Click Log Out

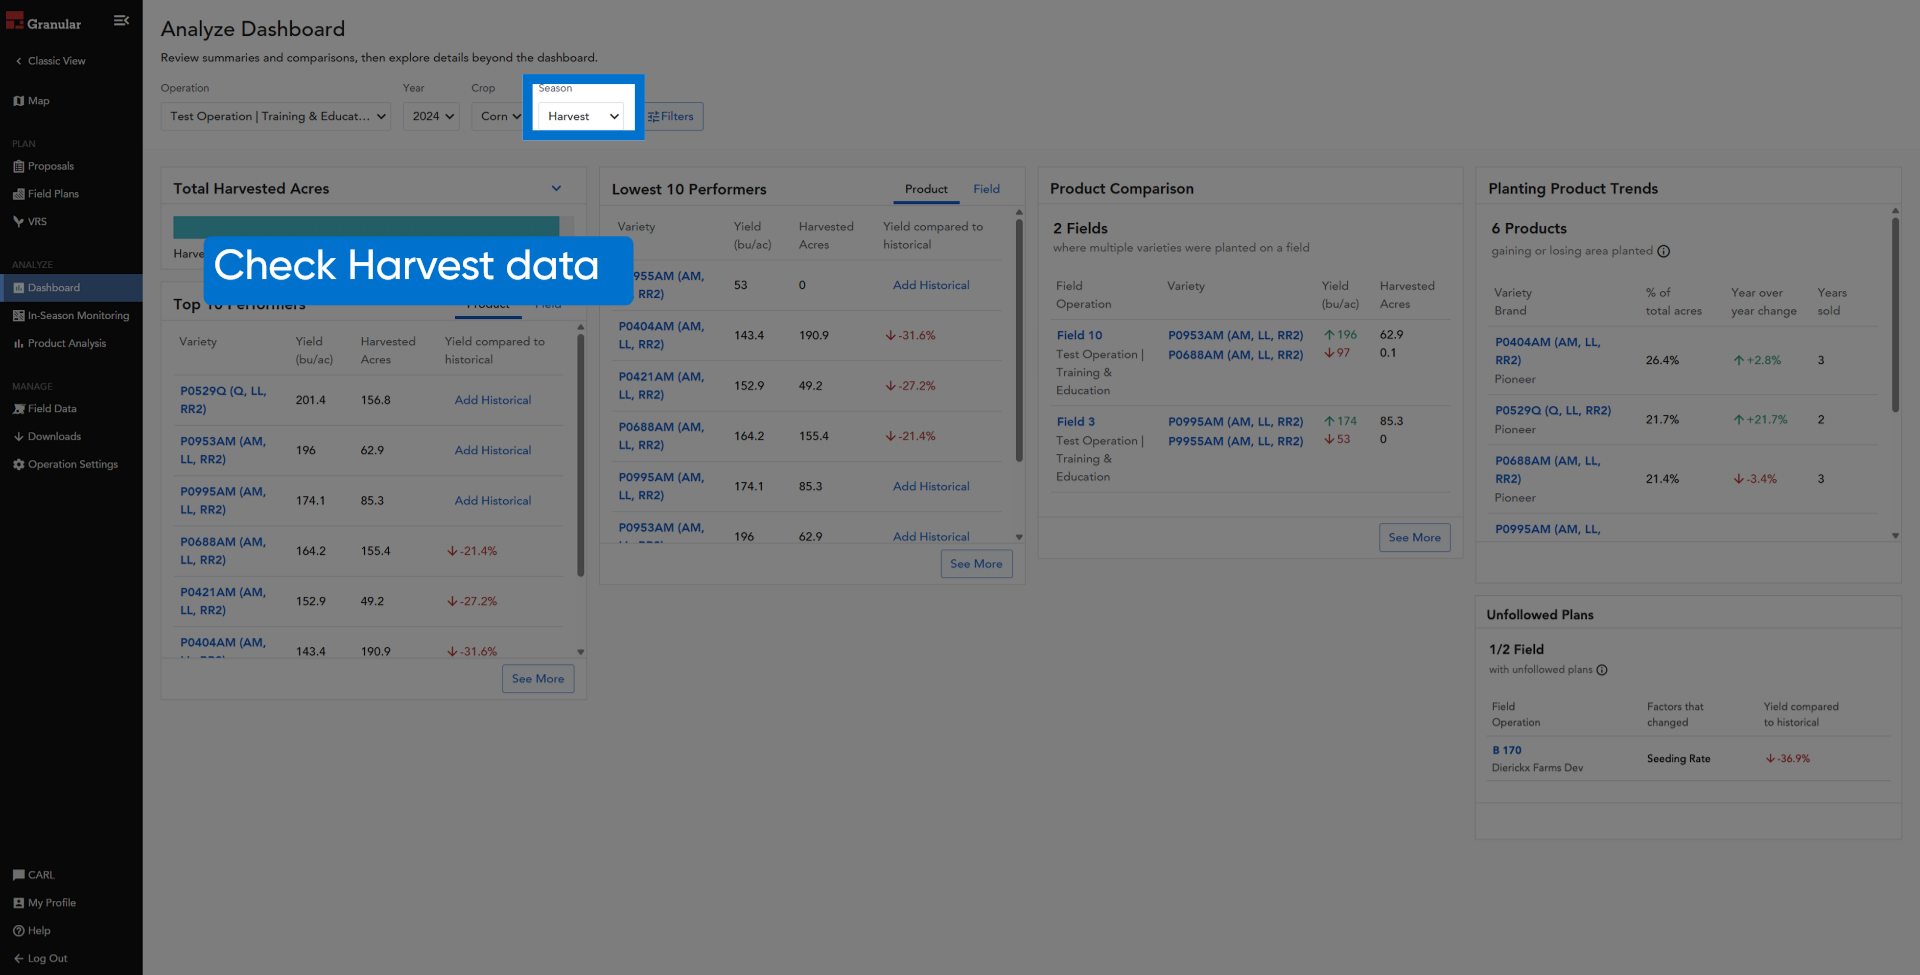click(x=40, y=959)
